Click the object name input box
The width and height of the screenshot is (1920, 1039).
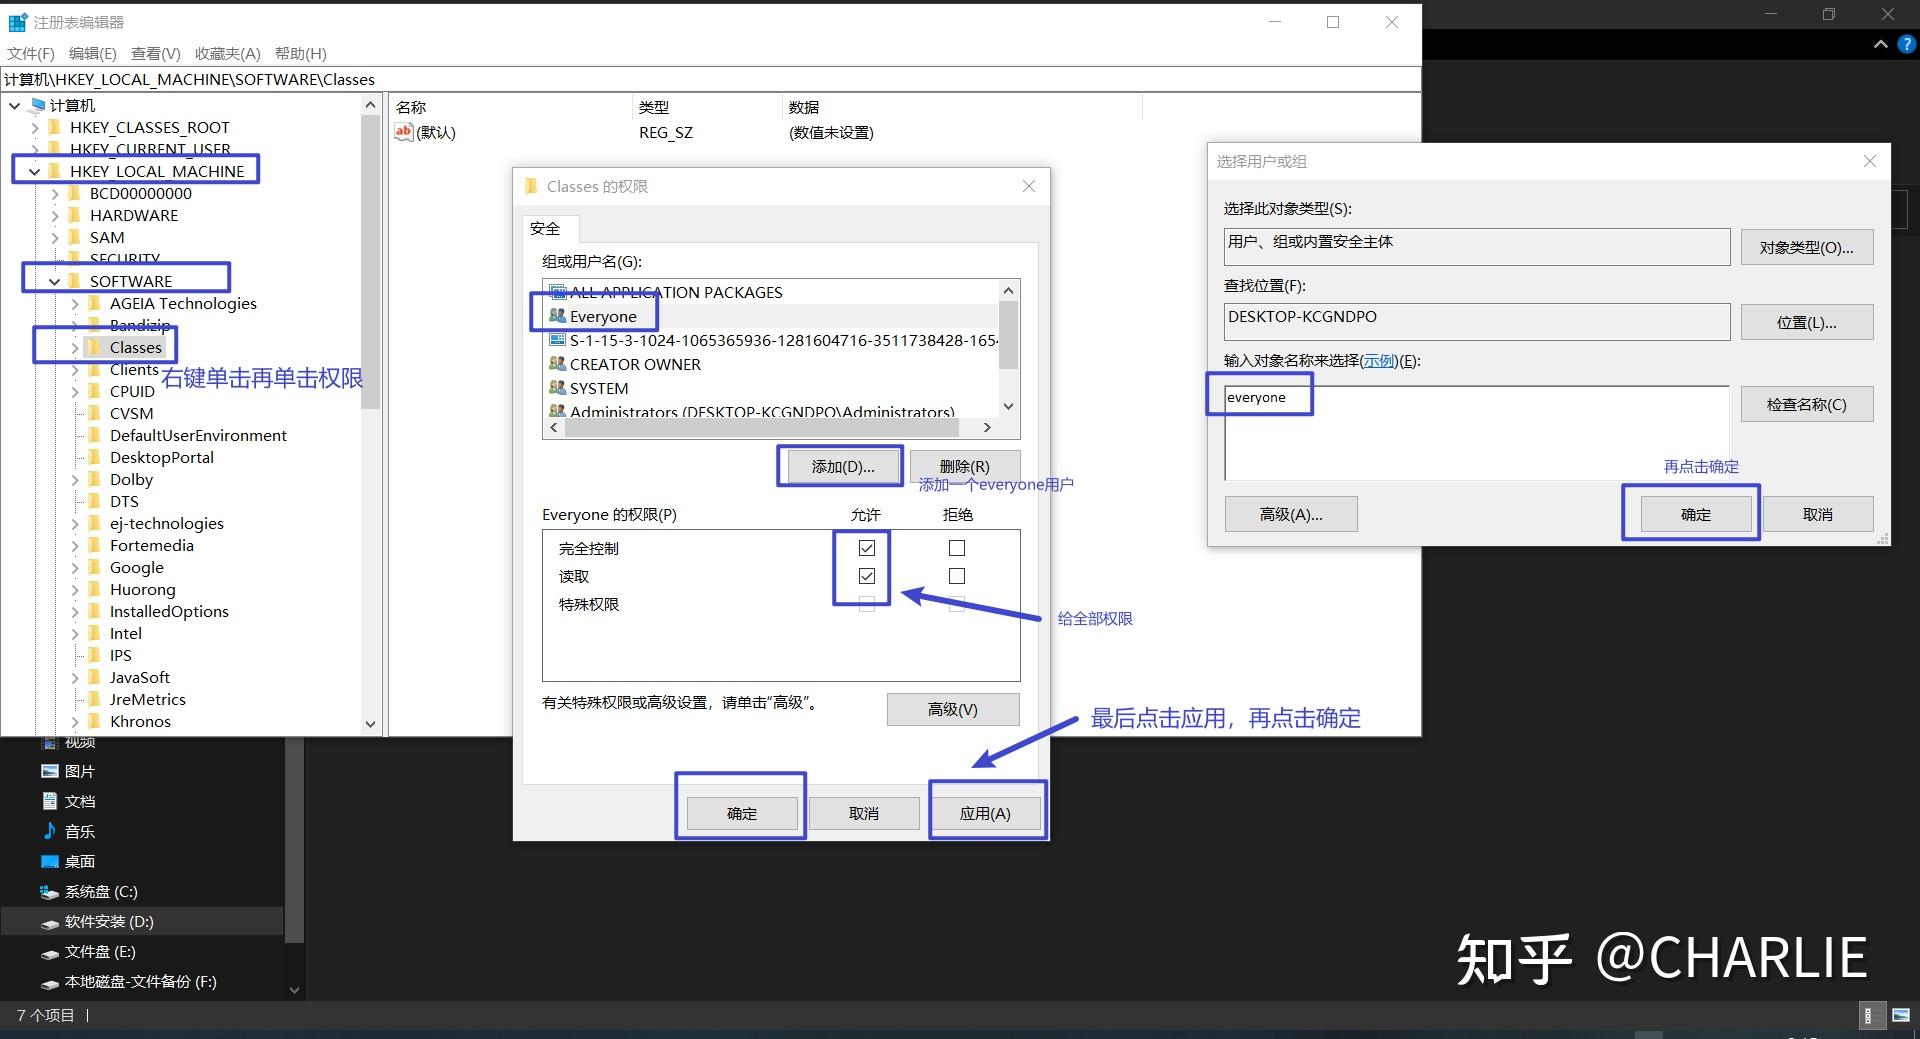[1477, 432]
